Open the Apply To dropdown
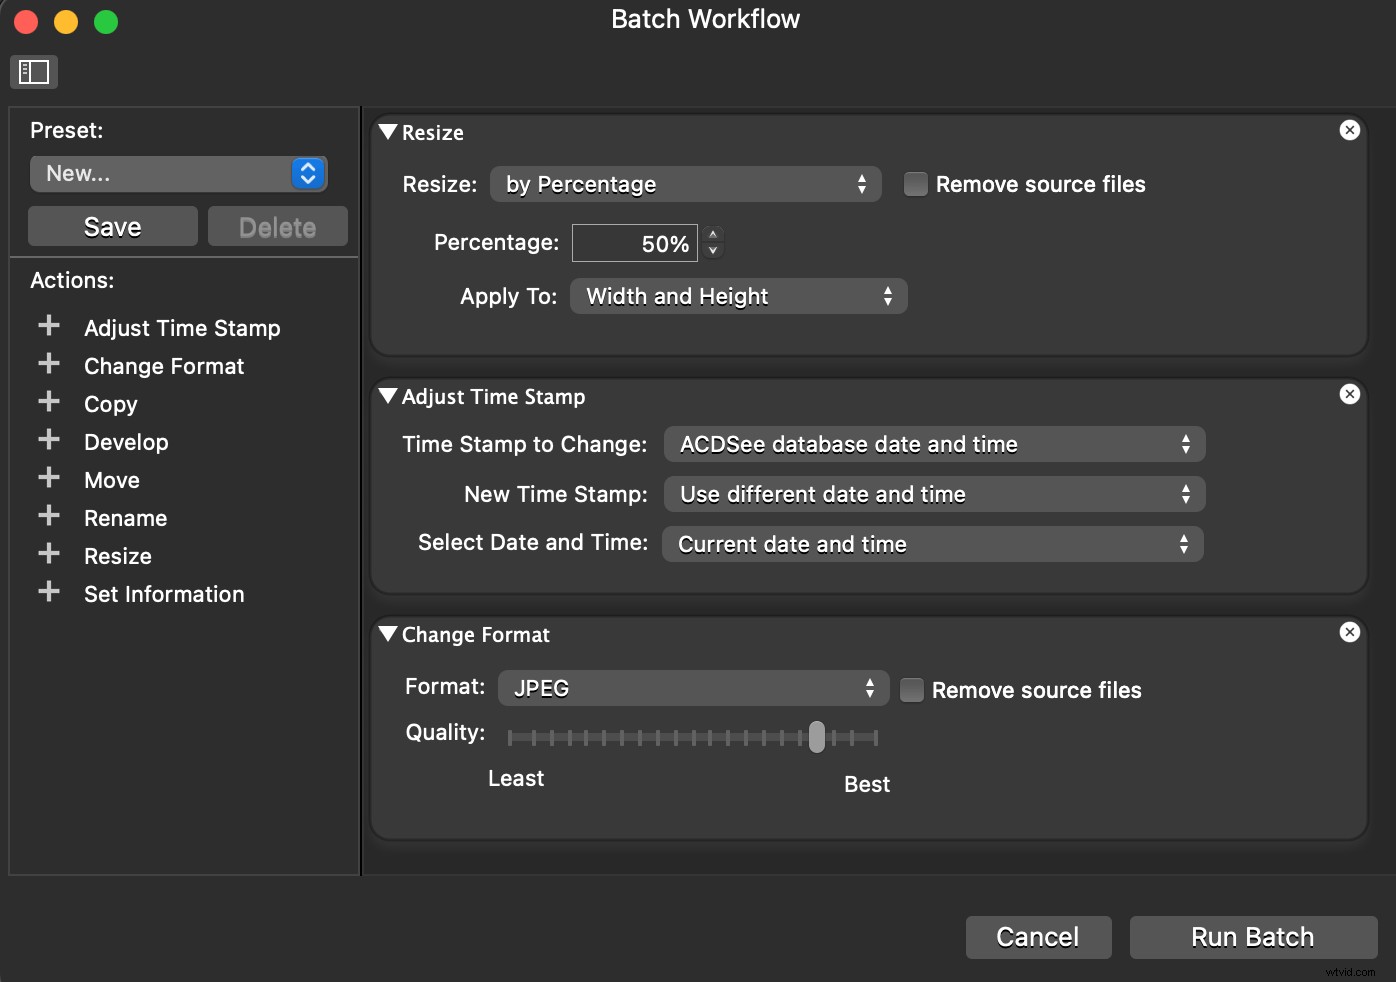 pyautogui.click(x=737, y=296)
